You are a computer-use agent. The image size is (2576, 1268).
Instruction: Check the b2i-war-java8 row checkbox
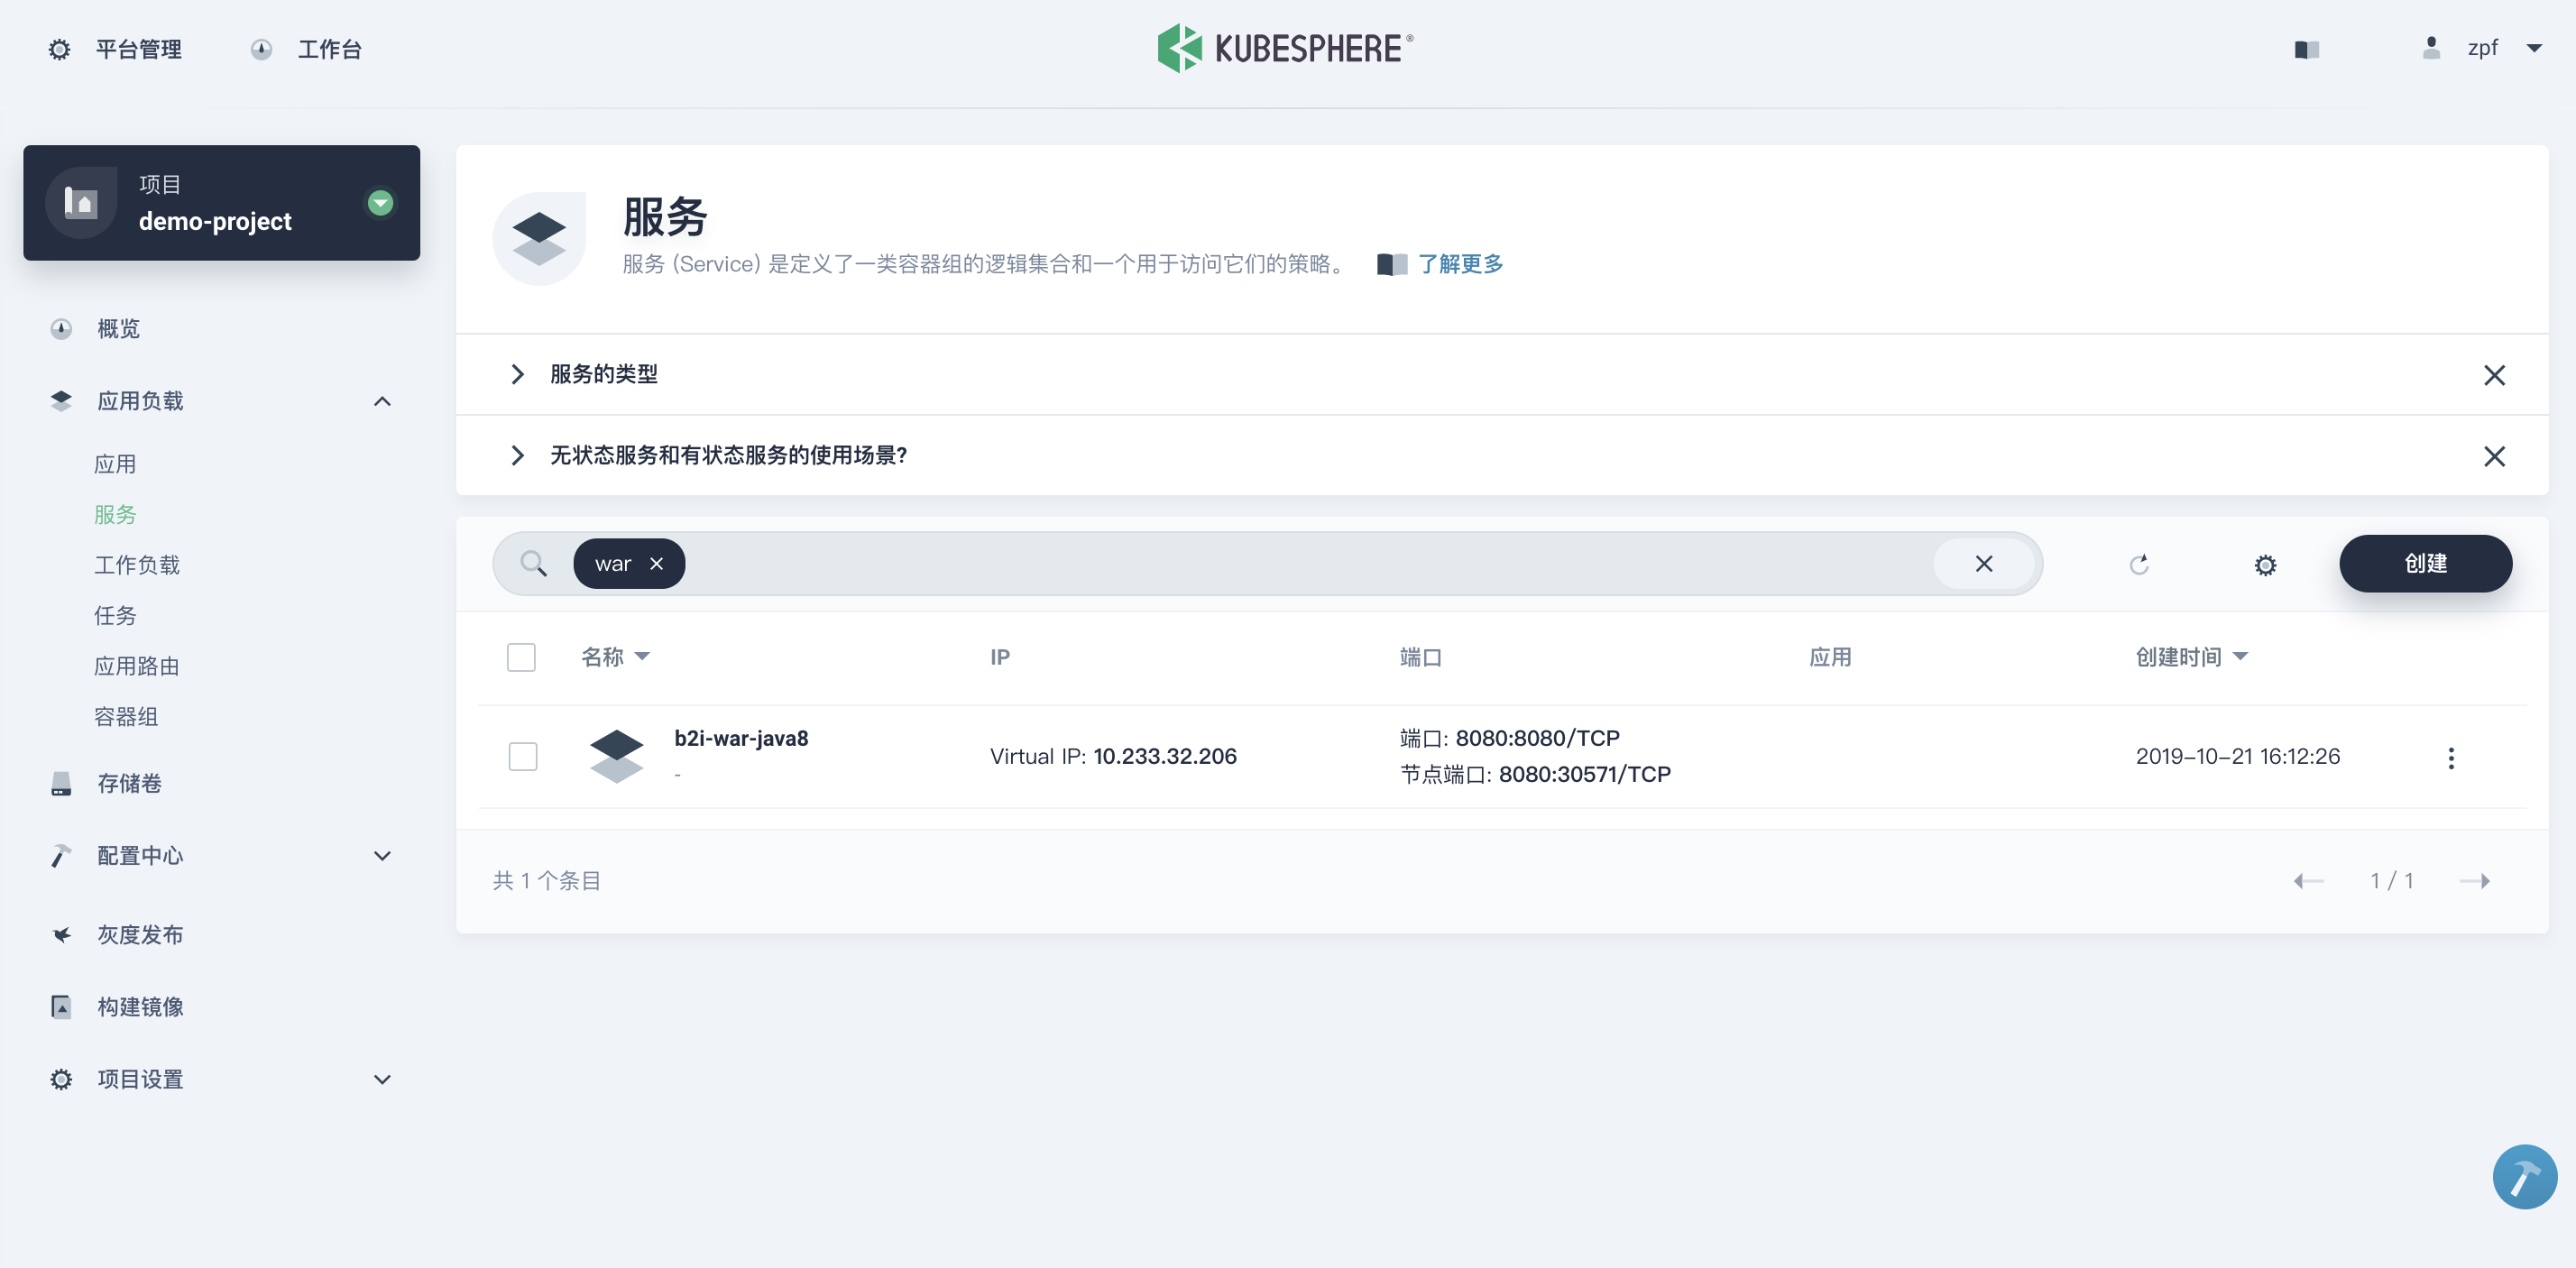click(x=522, y=756)
